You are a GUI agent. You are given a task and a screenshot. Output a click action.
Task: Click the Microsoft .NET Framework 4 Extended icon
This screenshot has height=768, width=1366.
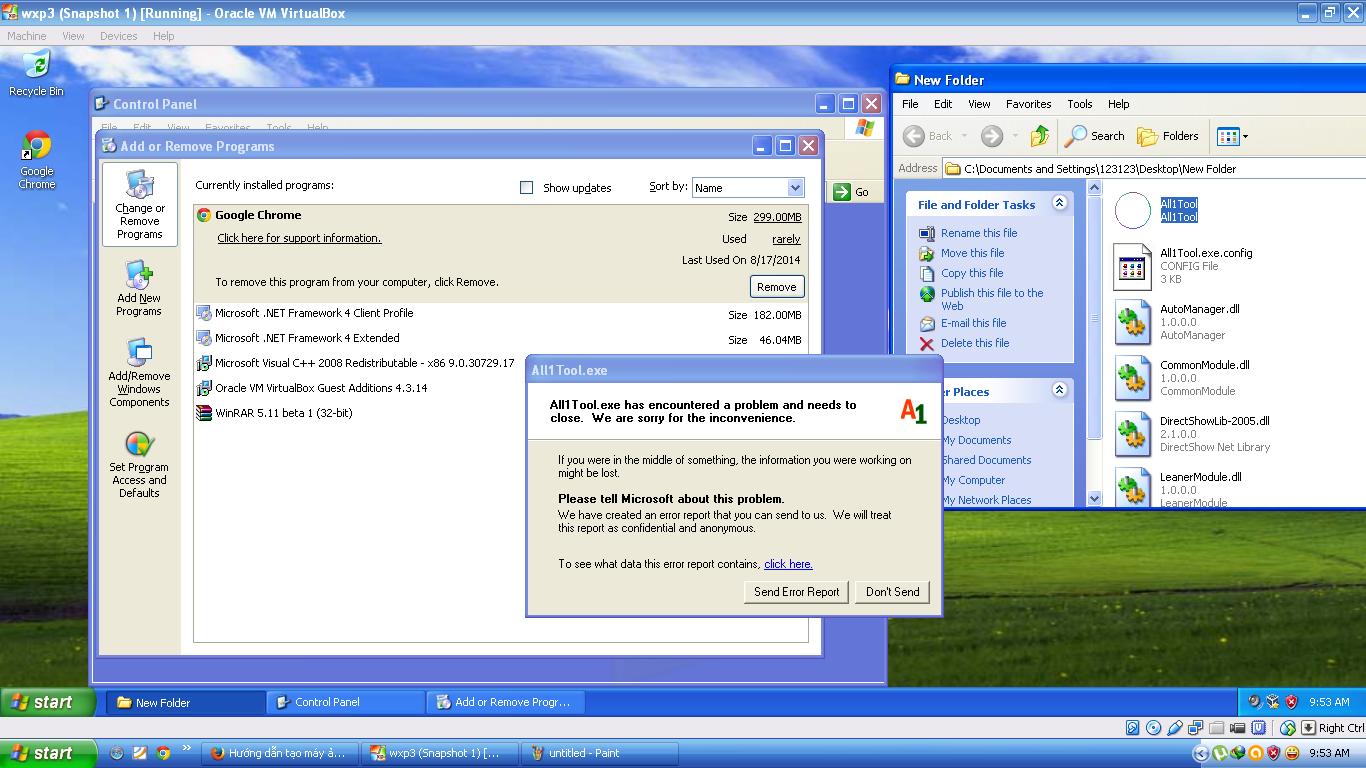click(204, 338)
